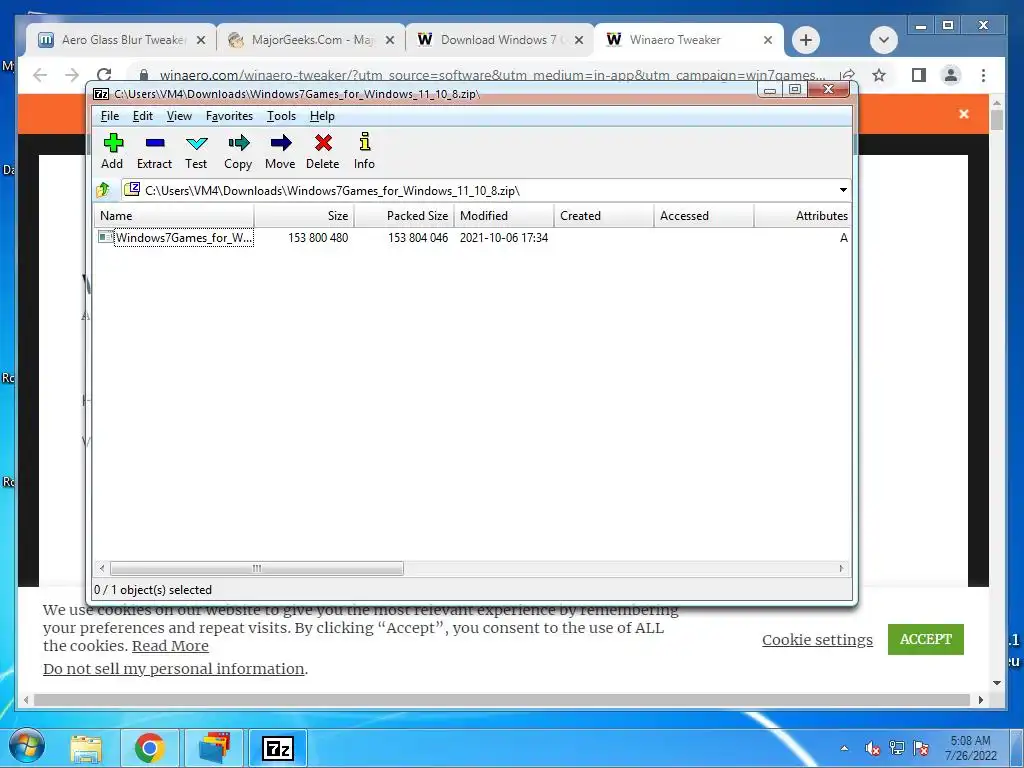Open Chrome three-dot menu
Image resolution: width=1024 pixels, height=768 pixels.
coord(983,75)
